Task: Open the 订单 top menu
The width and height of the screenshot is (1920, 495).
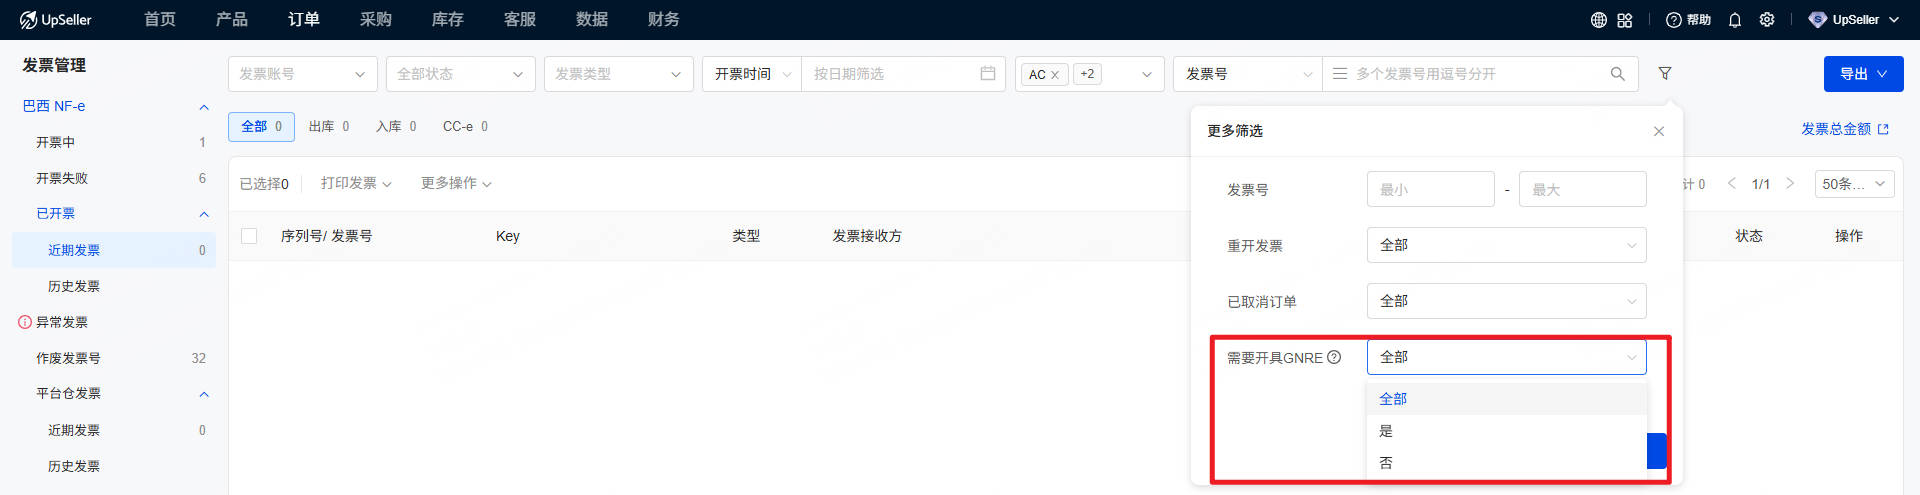Action: coord(304,20)
